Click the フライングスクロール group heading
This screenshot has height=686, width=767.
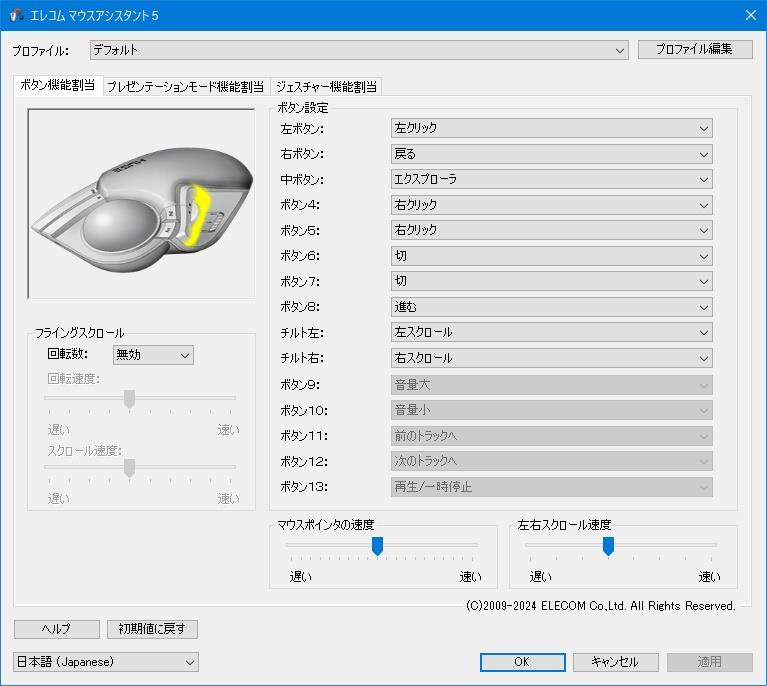coord(80,333)
